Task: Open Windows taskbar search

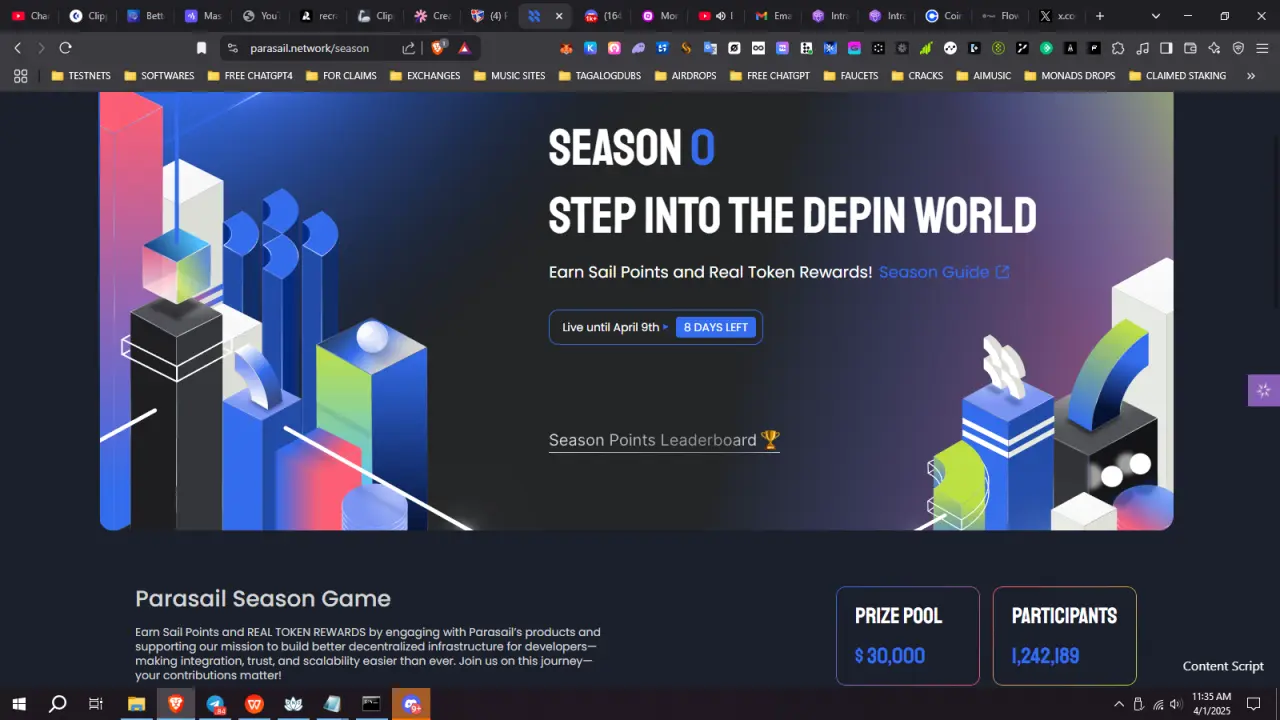Action: pos(58,704)
